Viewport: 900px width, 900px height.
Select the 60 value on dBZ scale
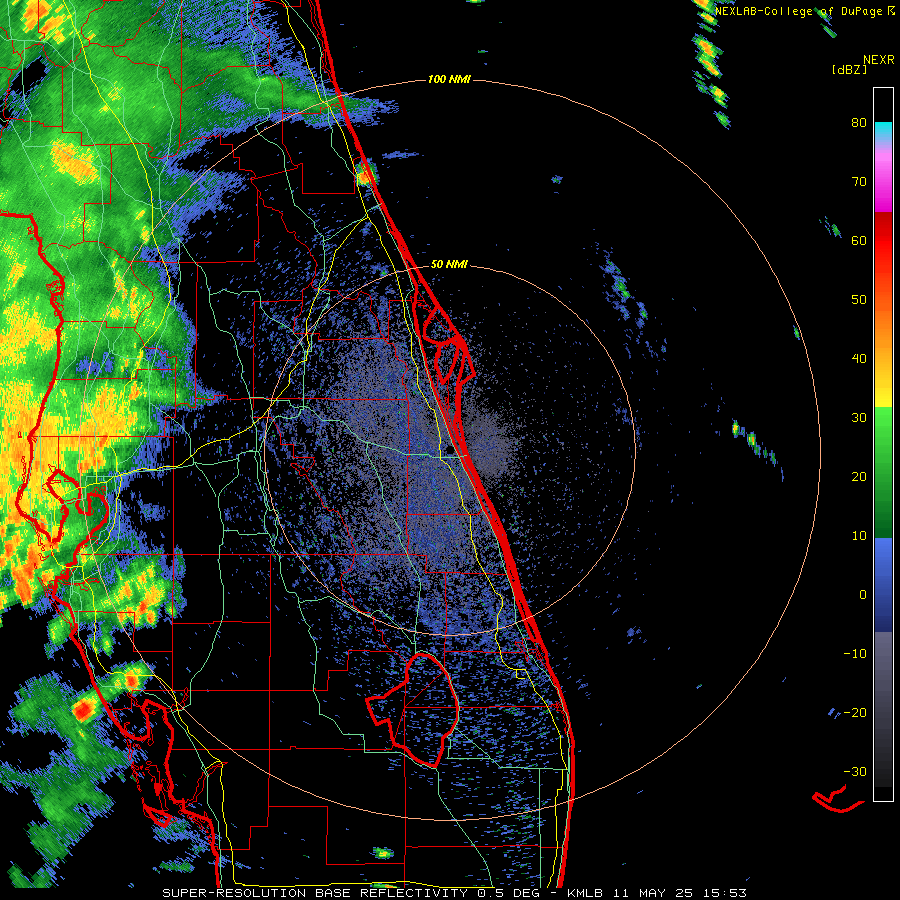pos(859,240)
